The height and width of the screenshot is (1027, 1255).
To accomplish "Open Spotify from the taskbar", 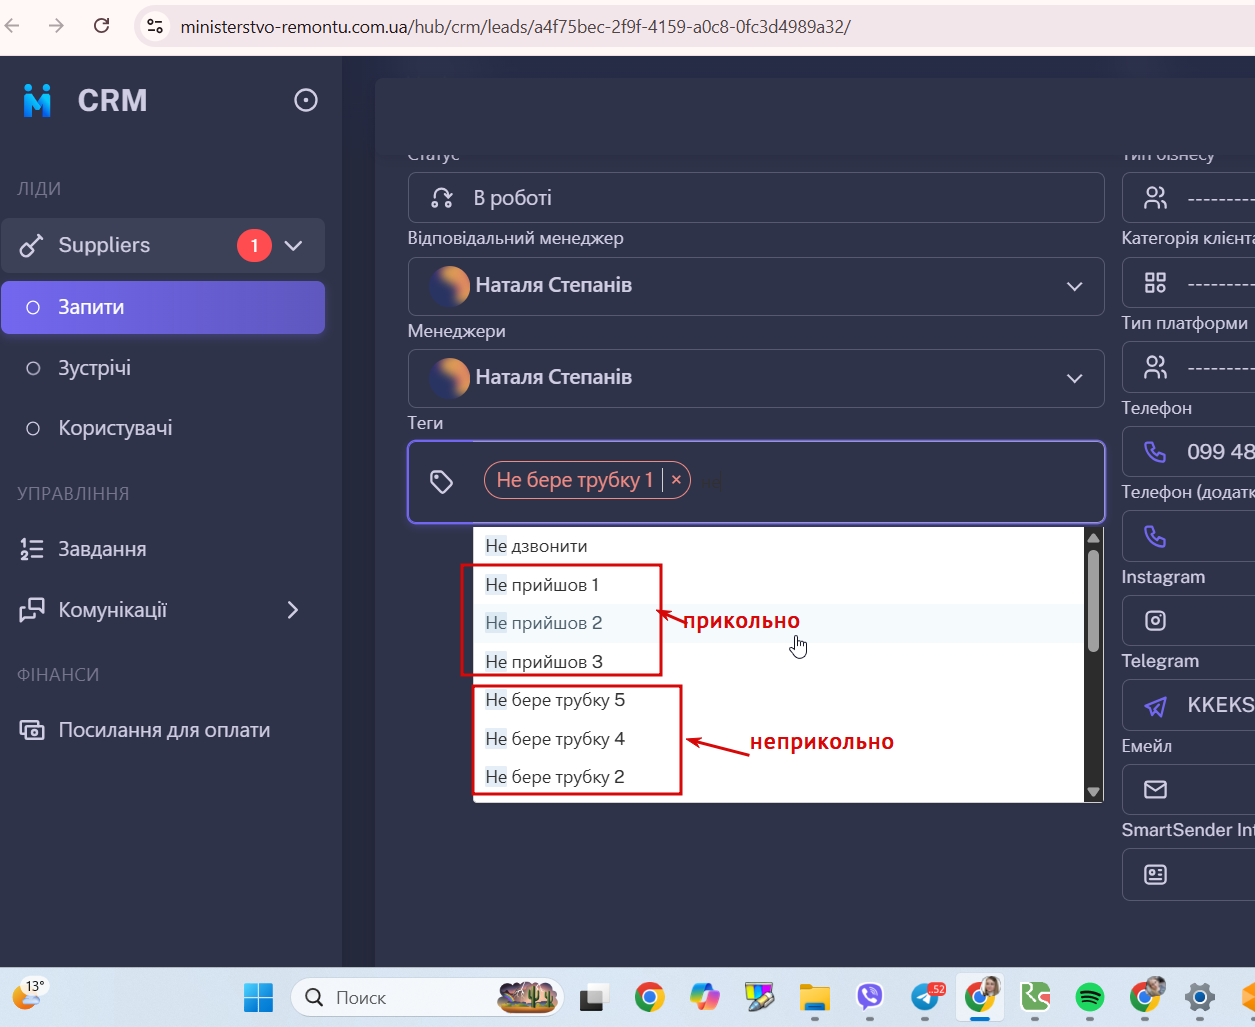I will pyautogui.click(x=1090, y=997).
